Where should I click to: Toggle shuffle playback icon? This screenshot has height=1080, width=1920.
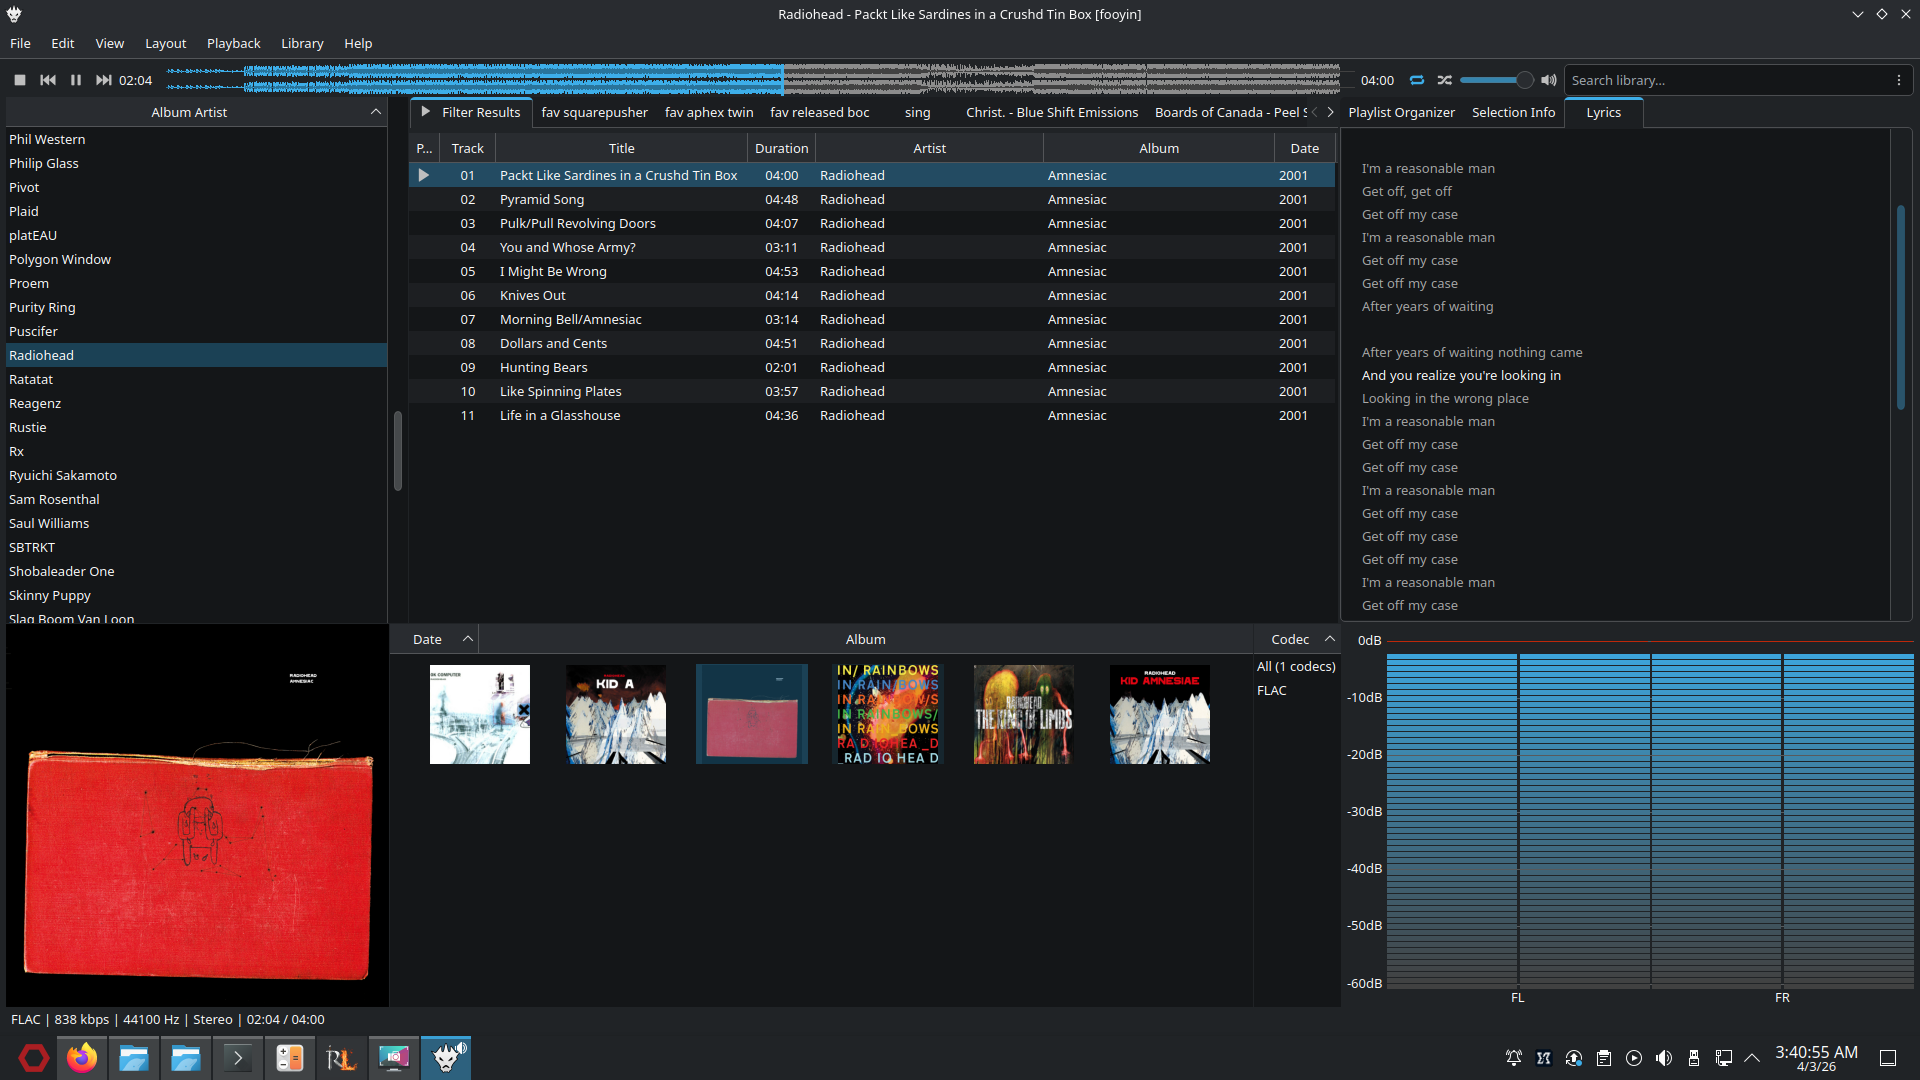click(x=1445, y=80)
